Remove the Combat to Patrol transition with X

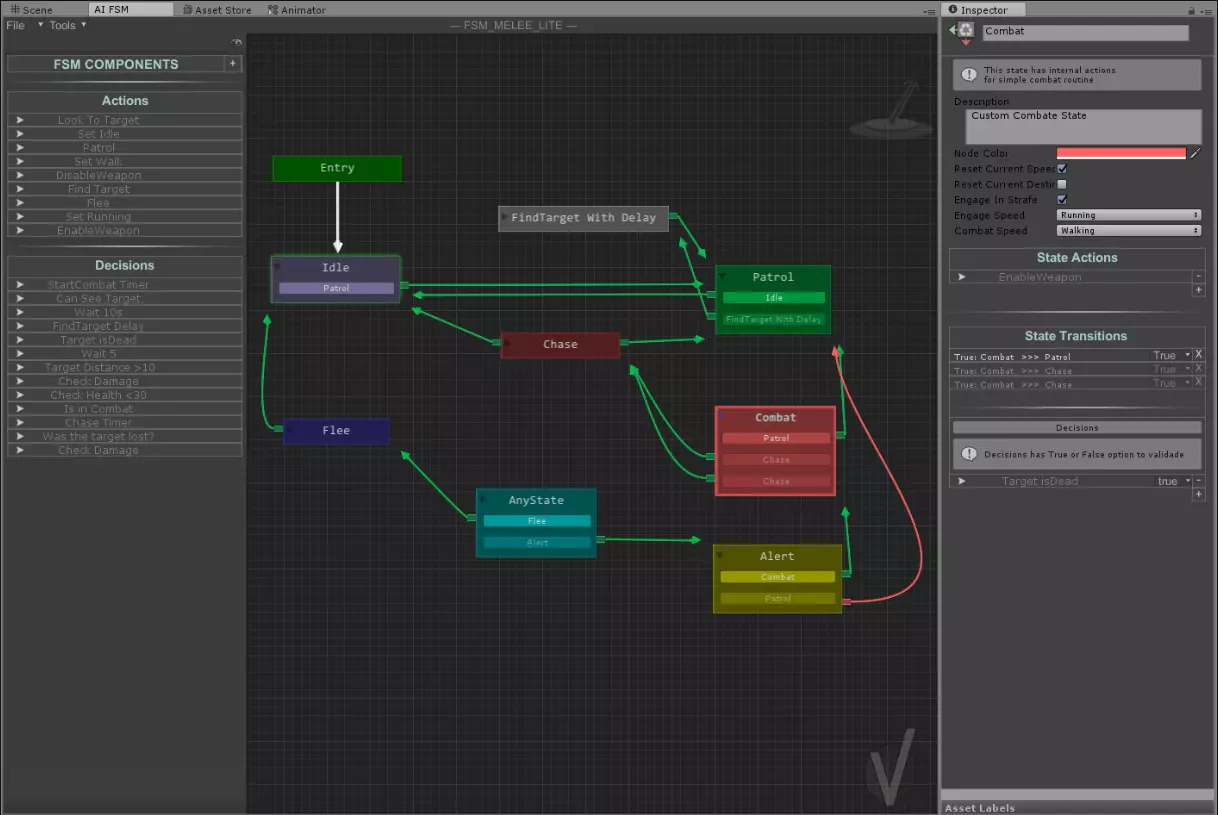pos(1198,355)
